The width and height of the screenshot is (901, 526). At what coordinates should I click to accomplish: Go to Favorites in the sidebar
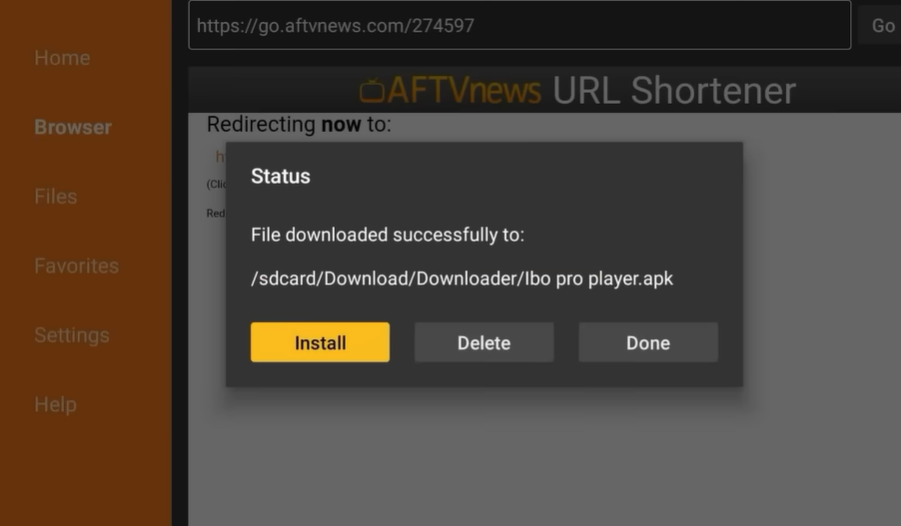[x=76, y=266]
